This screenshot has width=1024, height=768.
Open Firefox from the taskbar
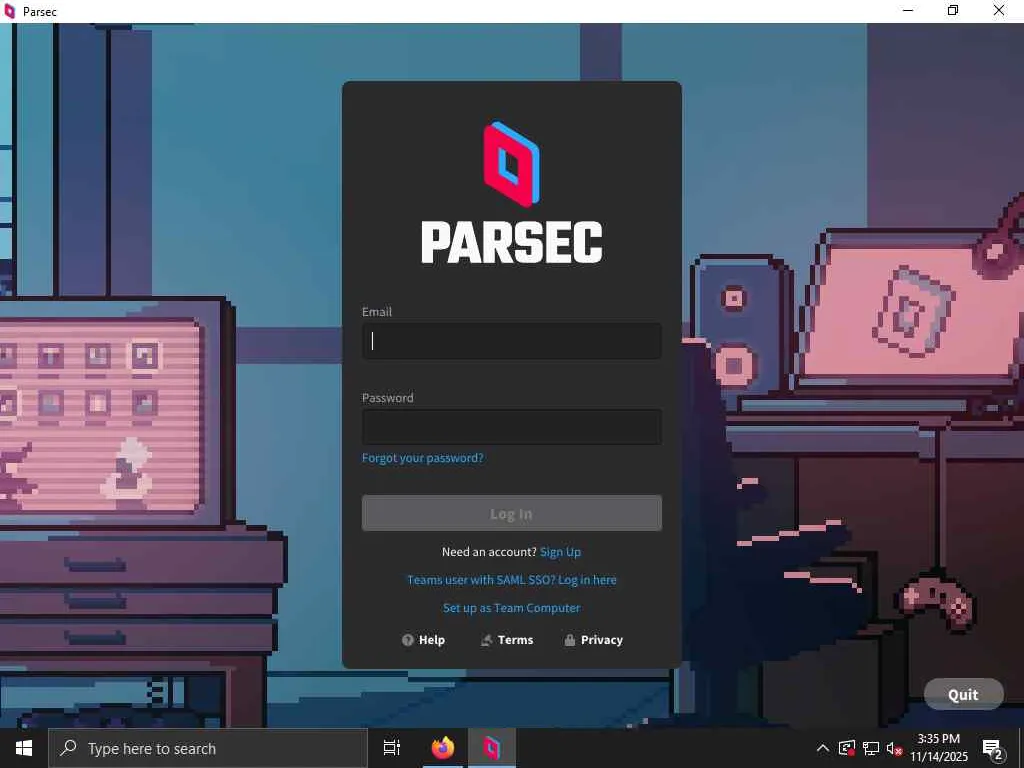(443, 748)
